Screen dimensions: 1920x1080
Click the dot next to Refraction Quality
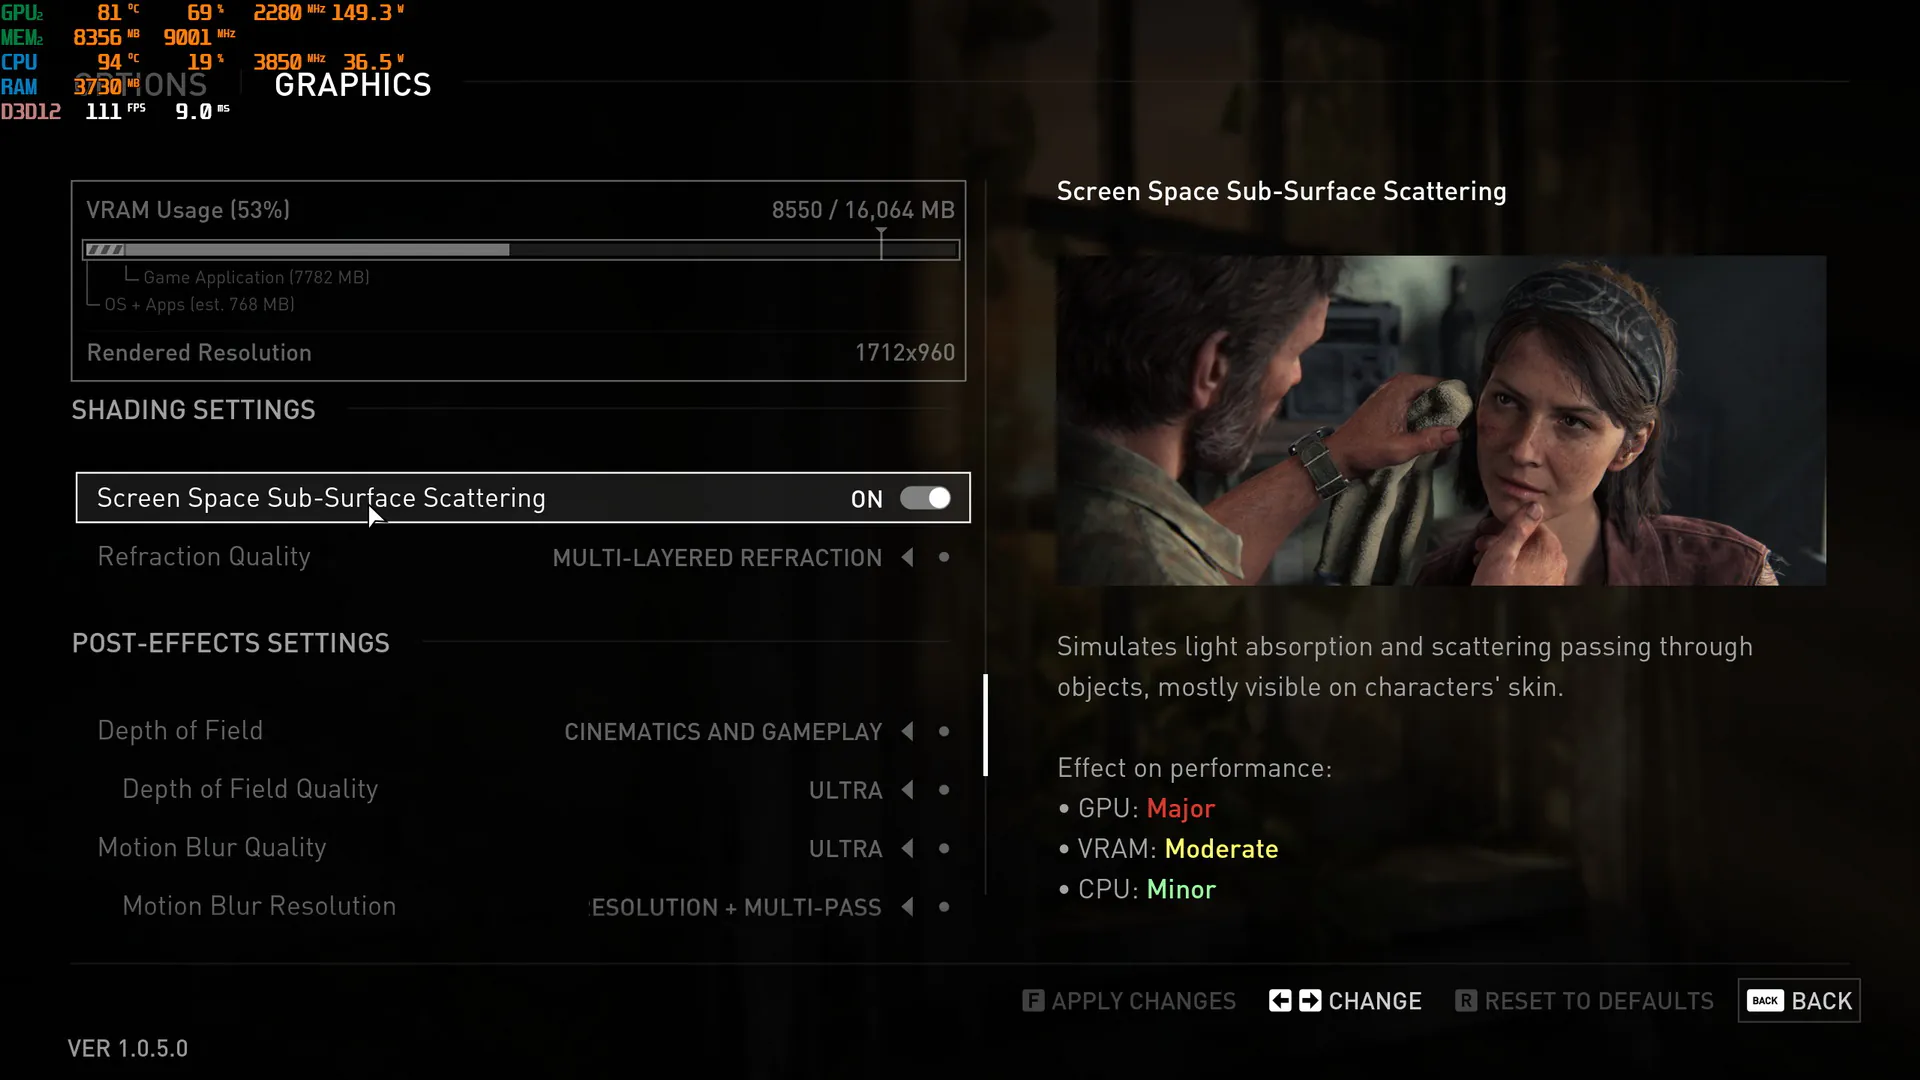(944, 557)
